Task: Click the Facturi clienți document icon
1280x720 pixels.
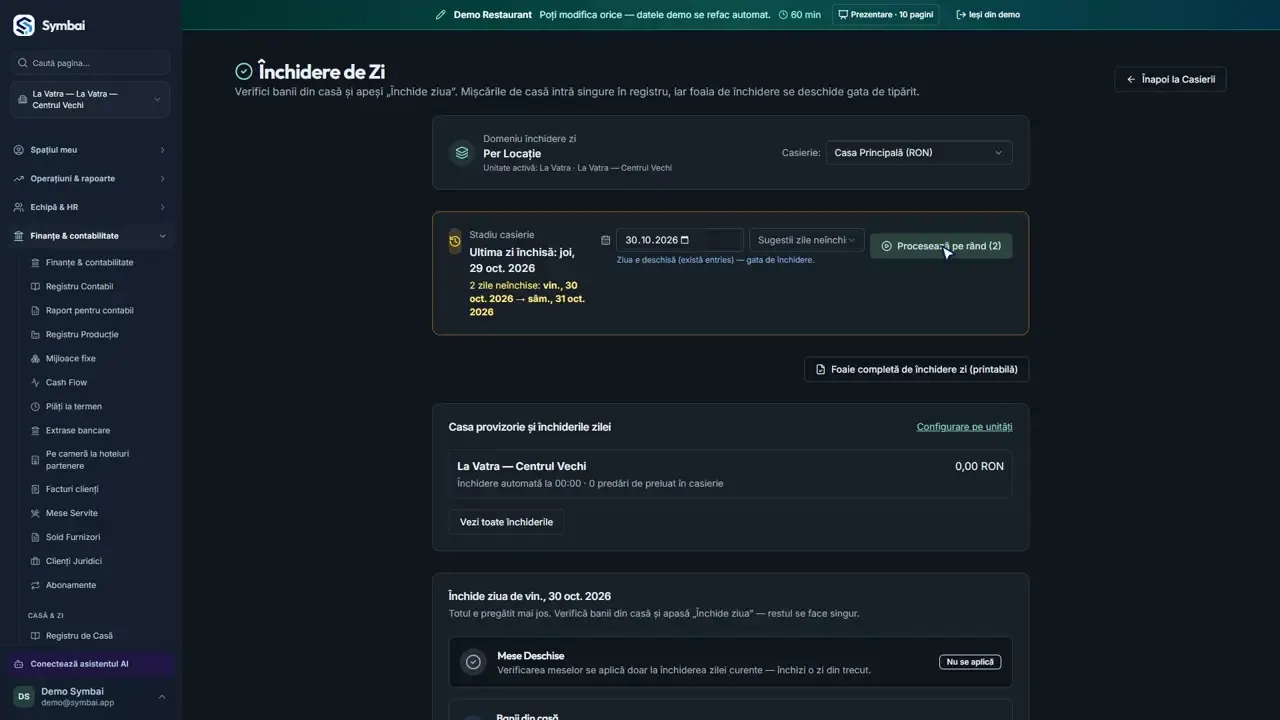Action: (x=35, y=489)
